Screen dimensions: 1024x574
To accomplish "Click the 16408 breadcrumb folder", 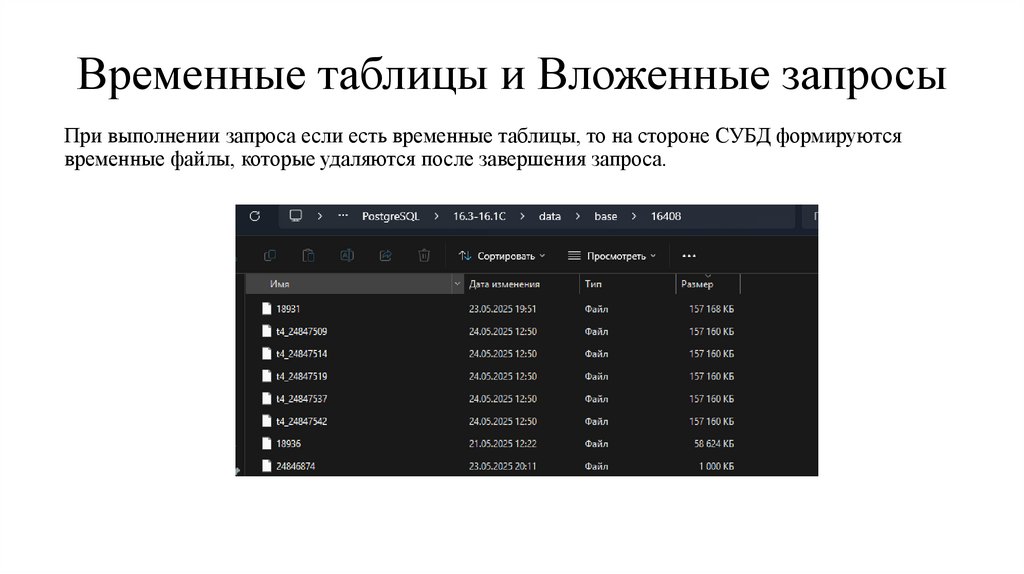I will (x=665, y=216).
